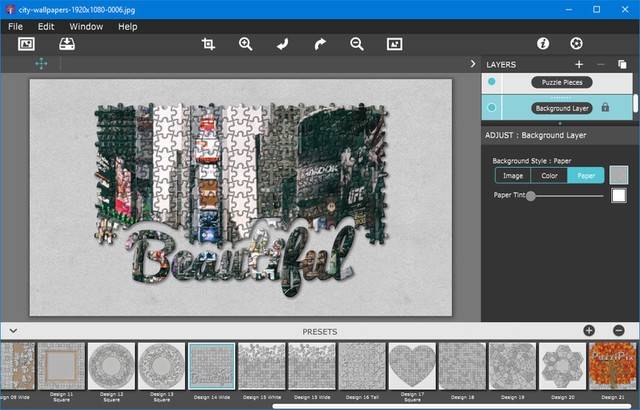640x410 pixels.
Task: Open the Window menu
Action: tap(86, 26)
